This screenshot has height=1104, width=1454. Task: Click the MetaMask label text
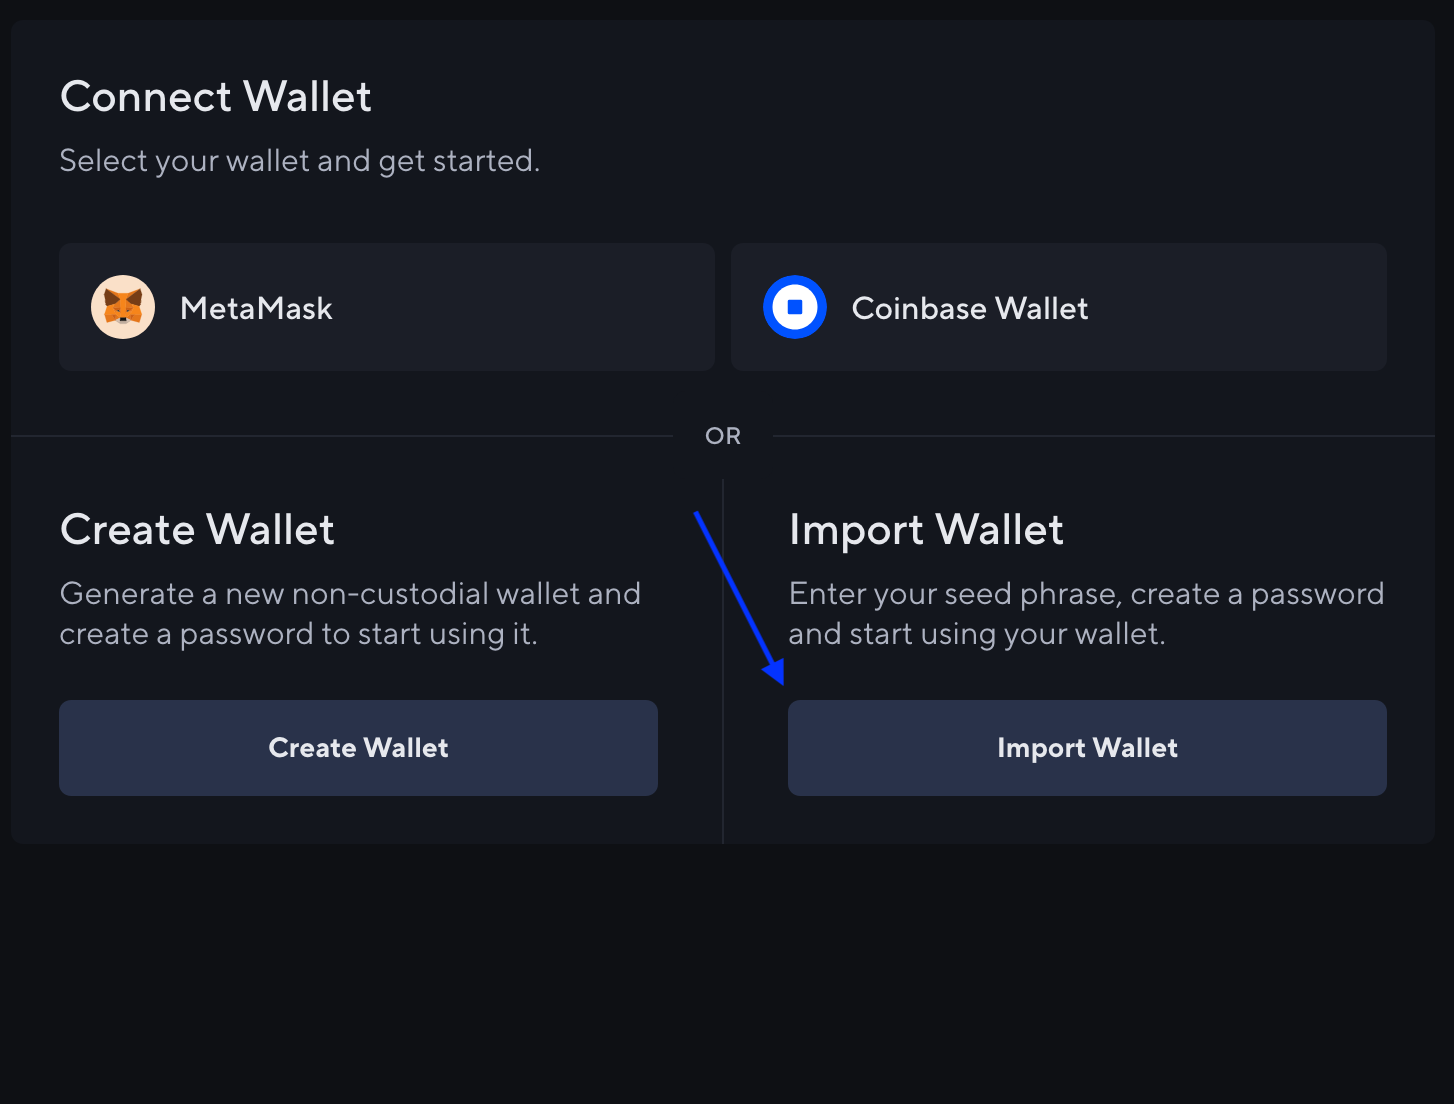tap(256, 308)
